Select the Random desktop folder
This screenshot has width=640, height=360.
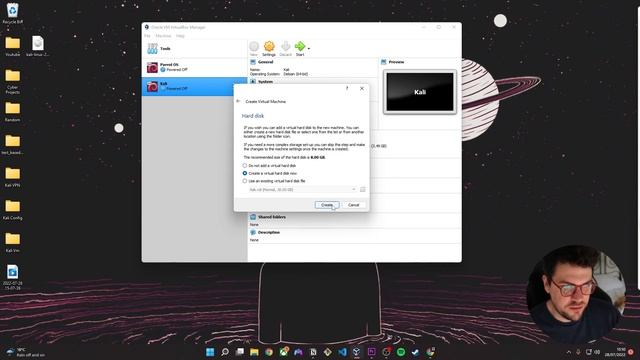(x=13, y=111)
